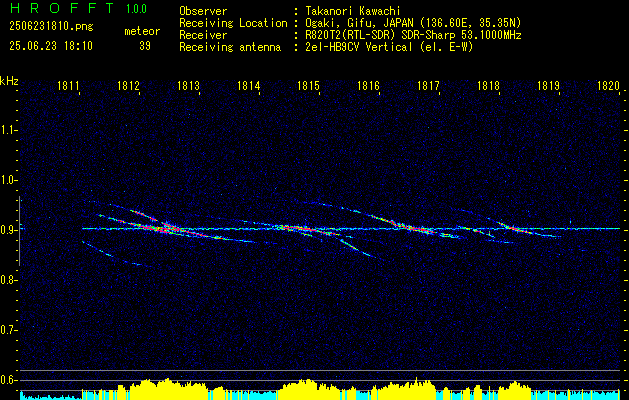Image resolution: width=629 pixels, height=400 pixels.
Task: Click the 1820 time axis label
Action: coord(608,85)
